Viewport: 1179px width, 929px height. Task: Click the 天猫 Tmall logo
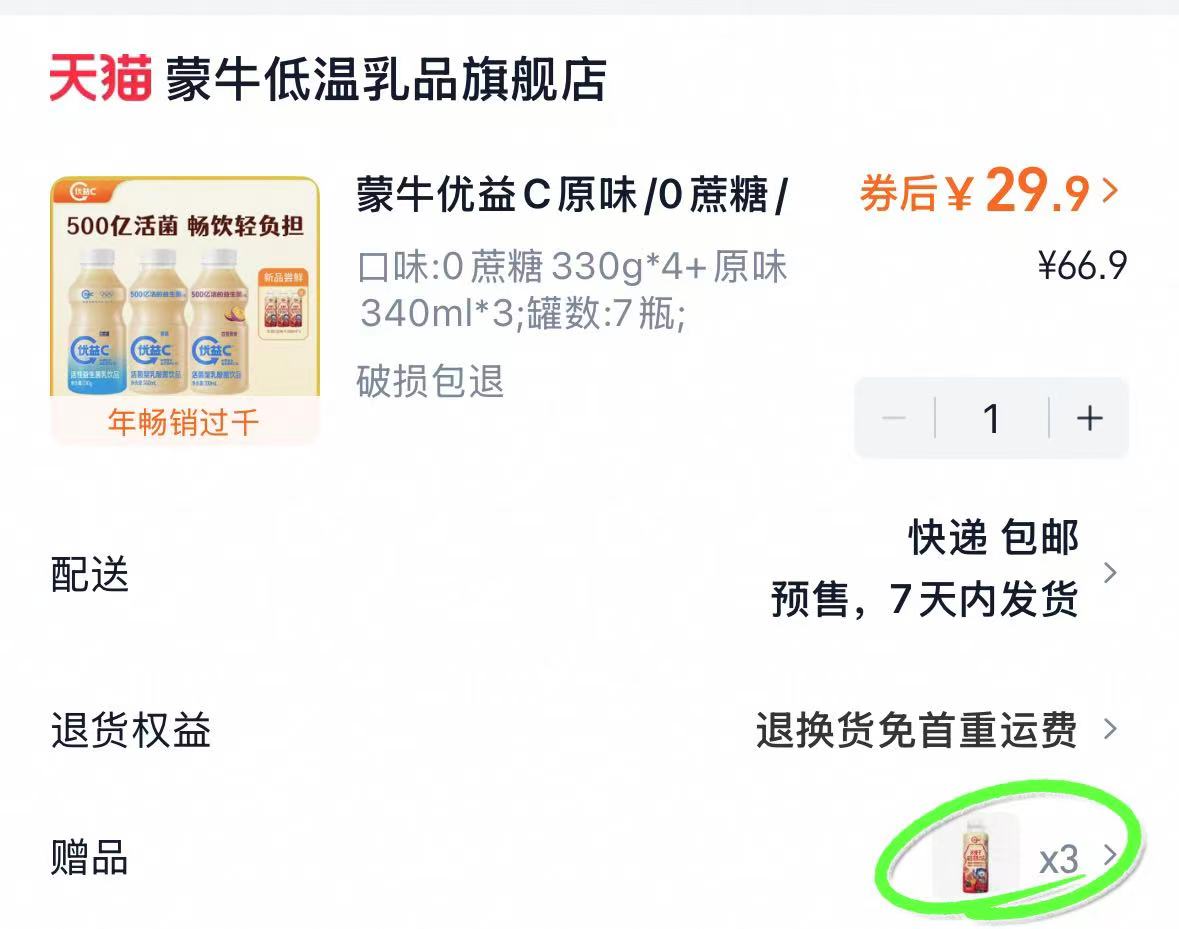point(100,79)
